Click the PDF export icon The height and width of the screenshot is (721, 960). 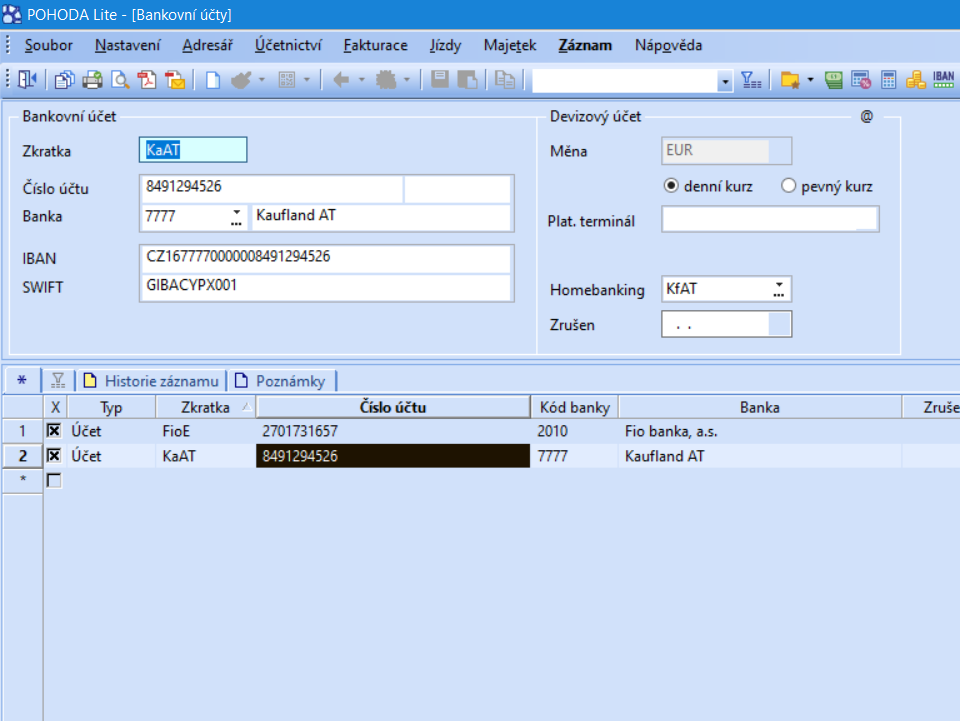point(147,80)
